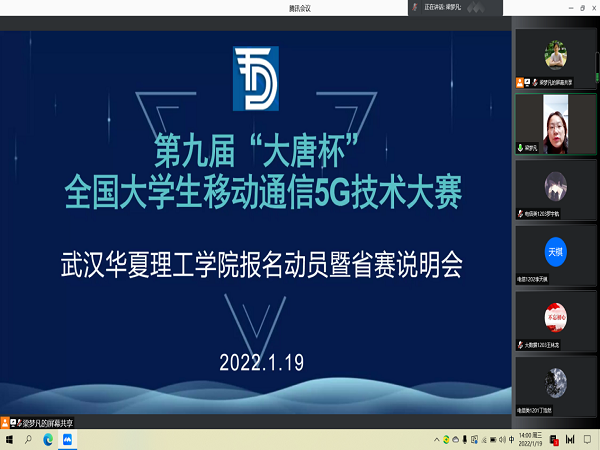This screenshot has height=450, width=600.
Task: Launch Microsoft Edge from the taskbar
Action: [x=48, y=440]
